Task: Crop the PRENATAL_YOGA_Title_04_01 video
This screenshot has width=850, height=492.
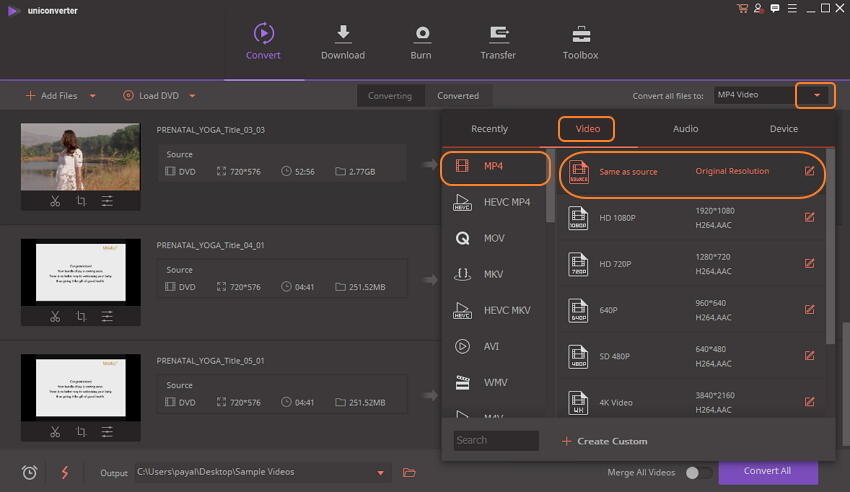Action: click(x=81, y=316)
